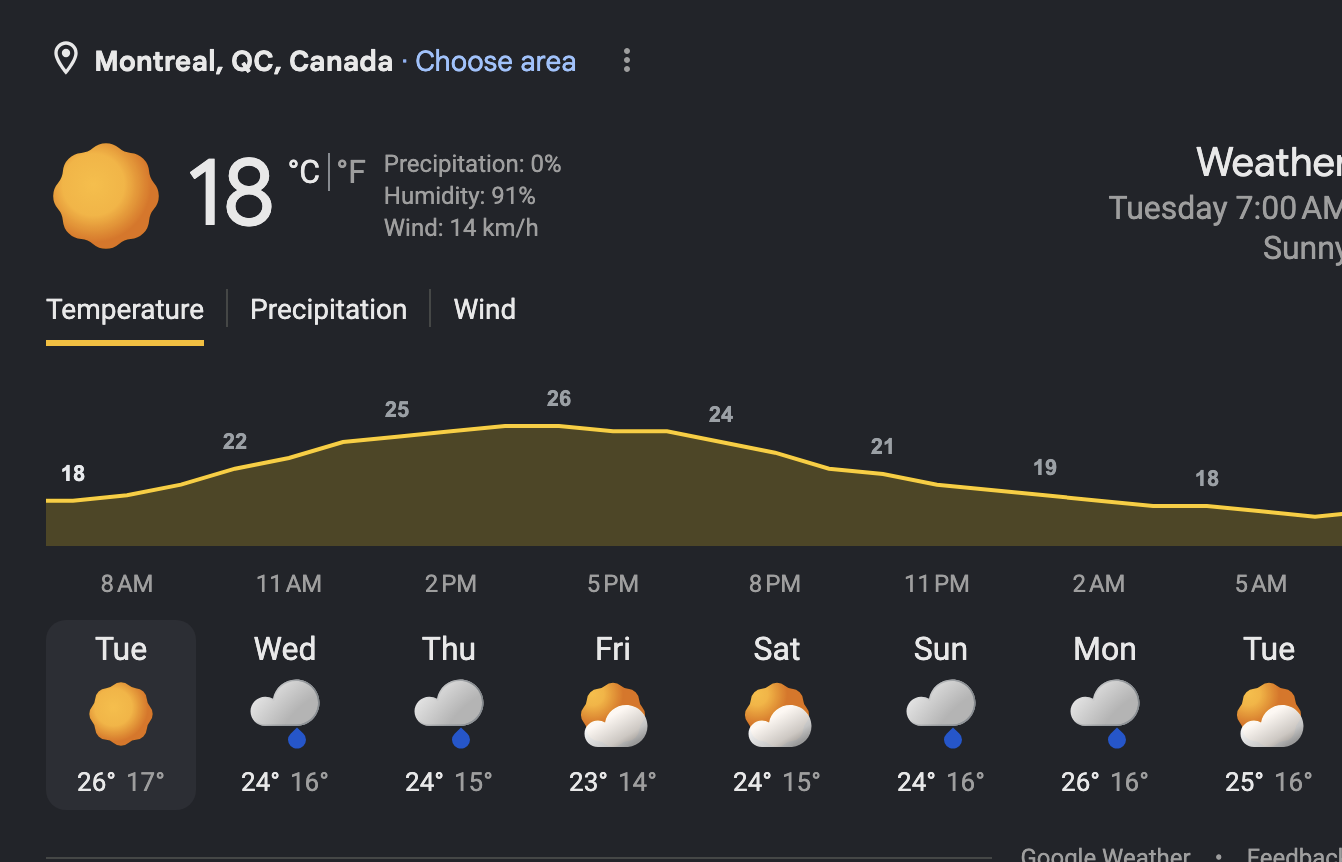This screenshot has height=862, width=1342.
Task: Select next Tuesday's 25° forecast day
Action: [x=1269, y=714]
